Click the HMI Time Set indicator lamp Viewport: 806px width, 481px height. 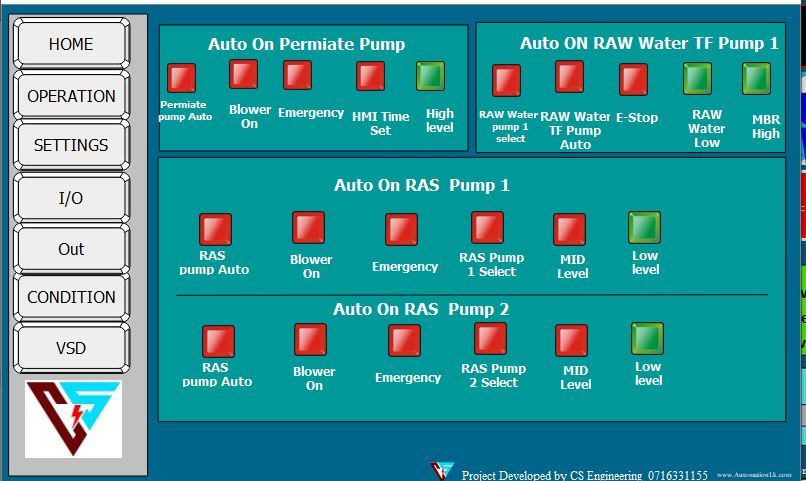tap(371, 76)
